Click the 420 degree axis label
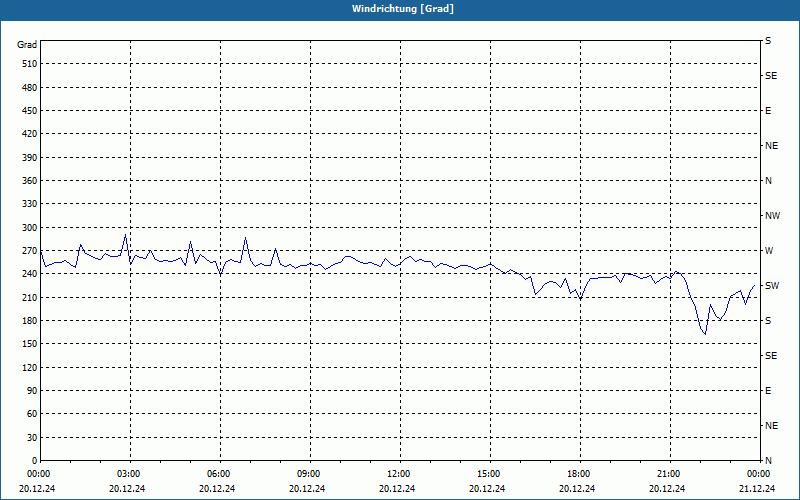 [x=30, y=134]
